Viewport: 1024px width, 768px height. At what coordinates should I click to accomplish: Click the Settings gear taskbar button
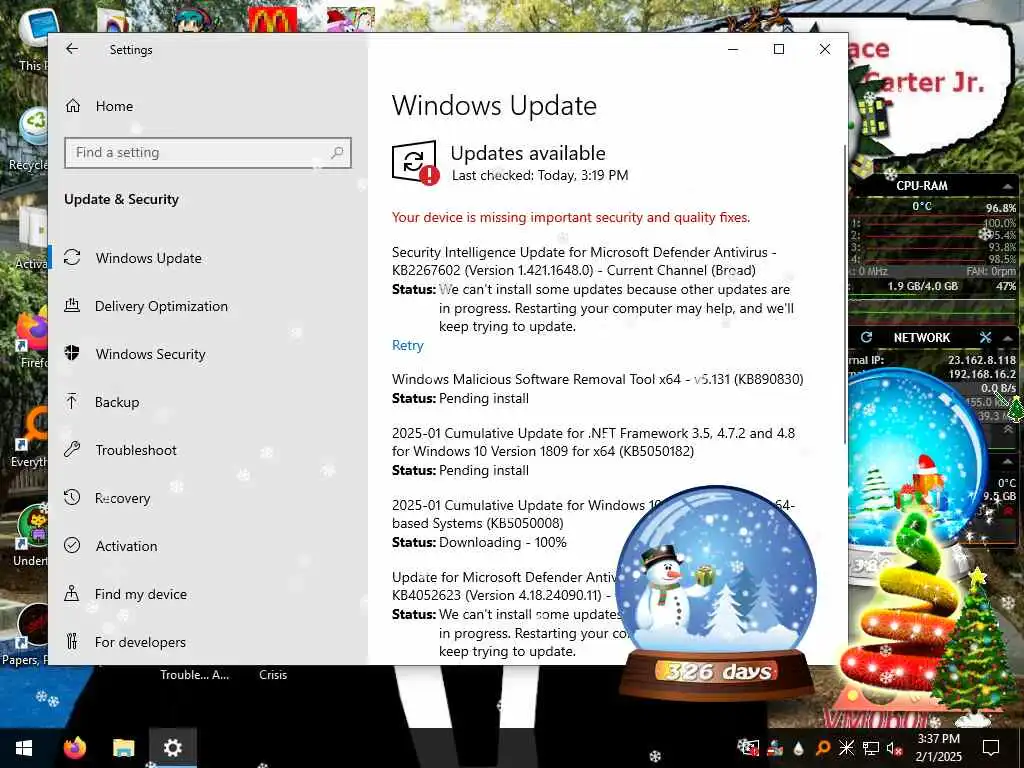point(172,748)
